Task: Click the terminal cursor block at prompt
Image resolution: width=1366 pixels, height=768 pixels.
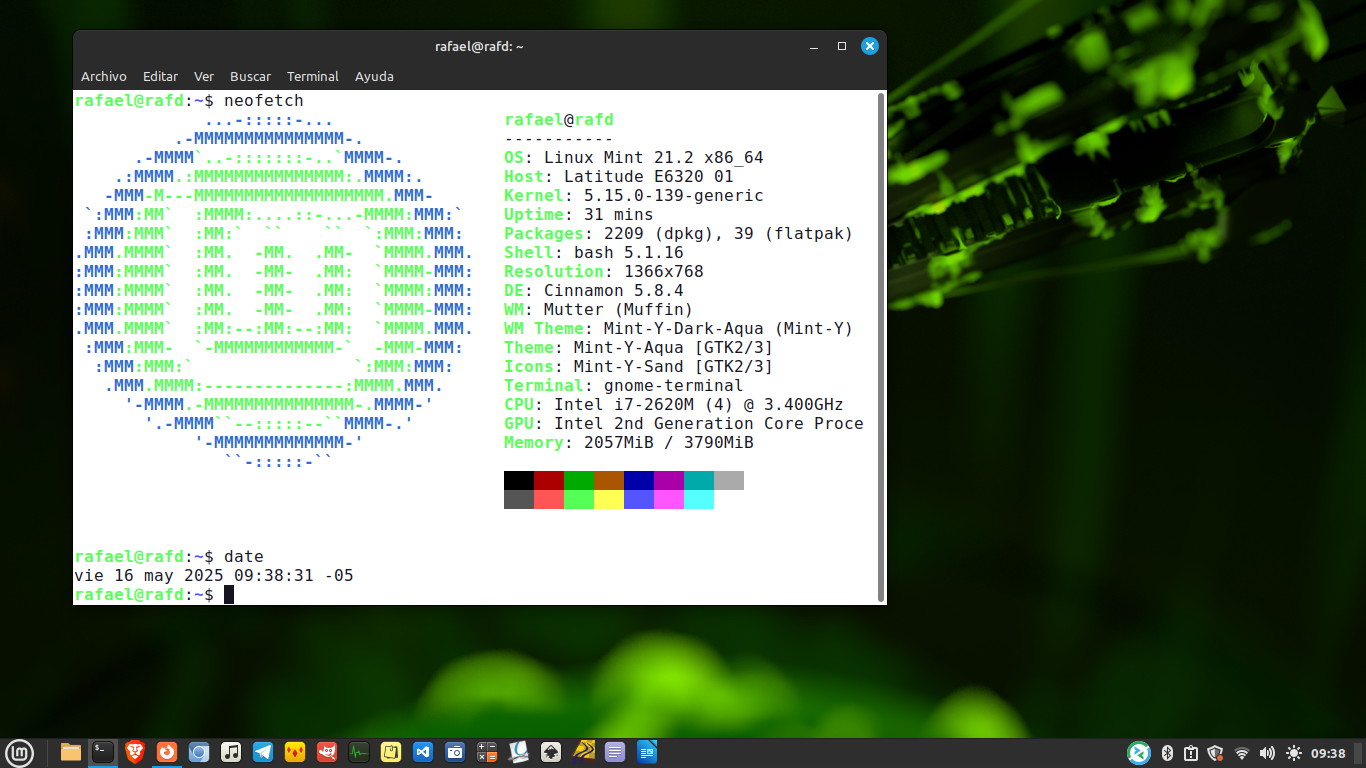Action: tap(229, 595)
